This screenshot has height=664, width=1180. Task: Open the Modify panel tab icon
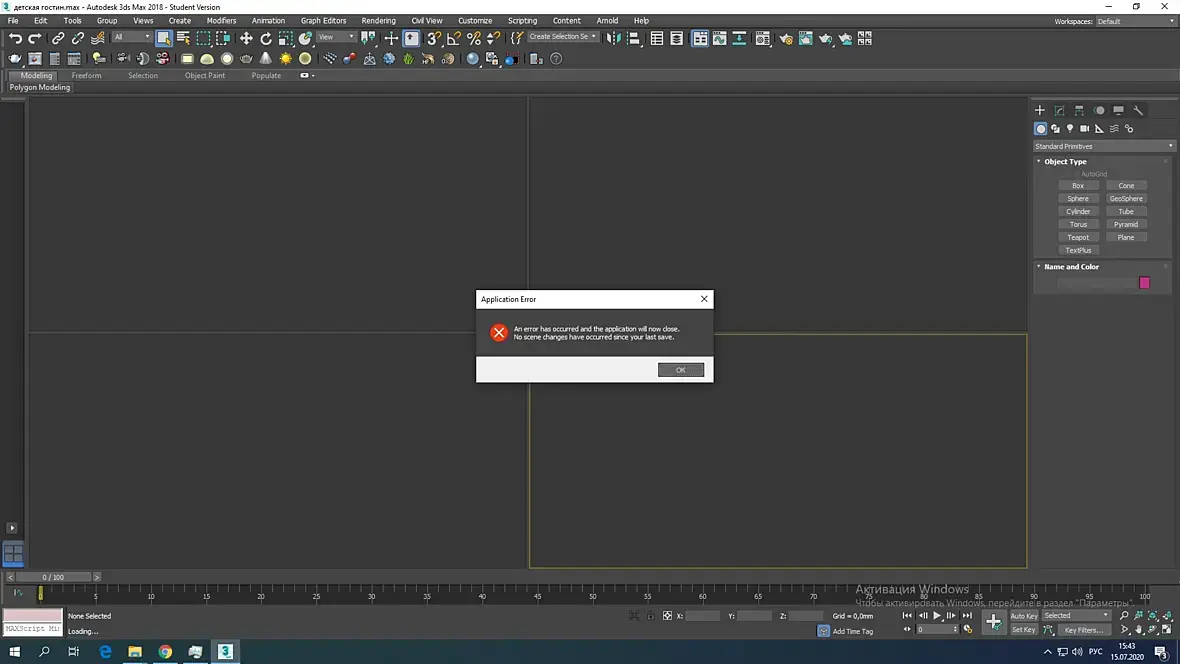pyautogui.click(x=1059, y=110)
